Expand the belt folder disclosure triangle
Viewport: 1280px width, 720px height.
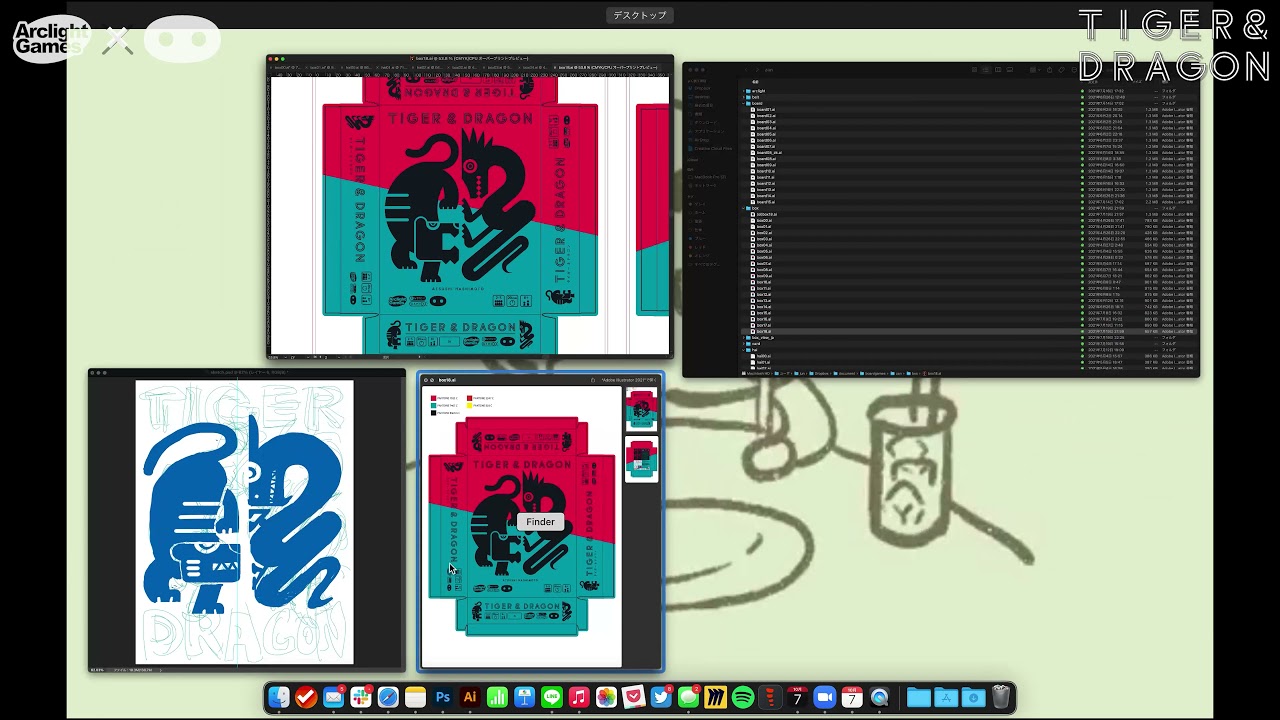(744, 97)
